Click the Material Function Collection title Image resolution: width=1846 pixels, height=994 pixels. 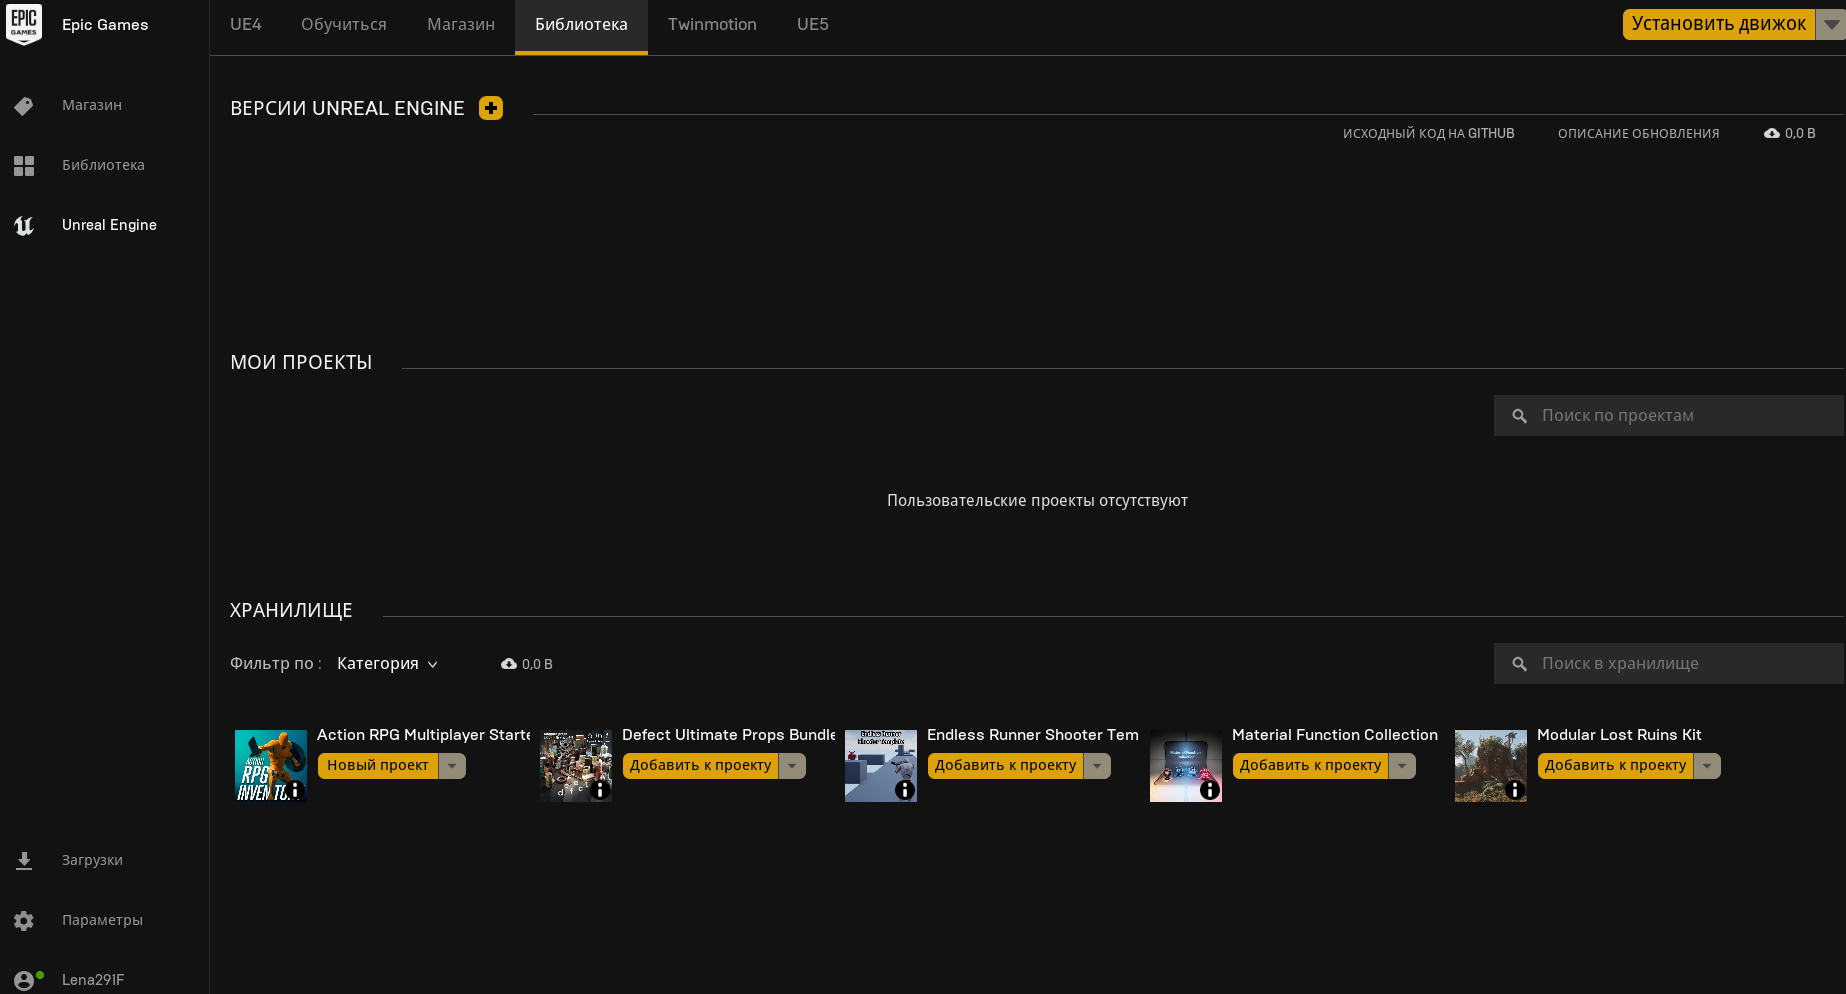click(x=1335, y=735)
